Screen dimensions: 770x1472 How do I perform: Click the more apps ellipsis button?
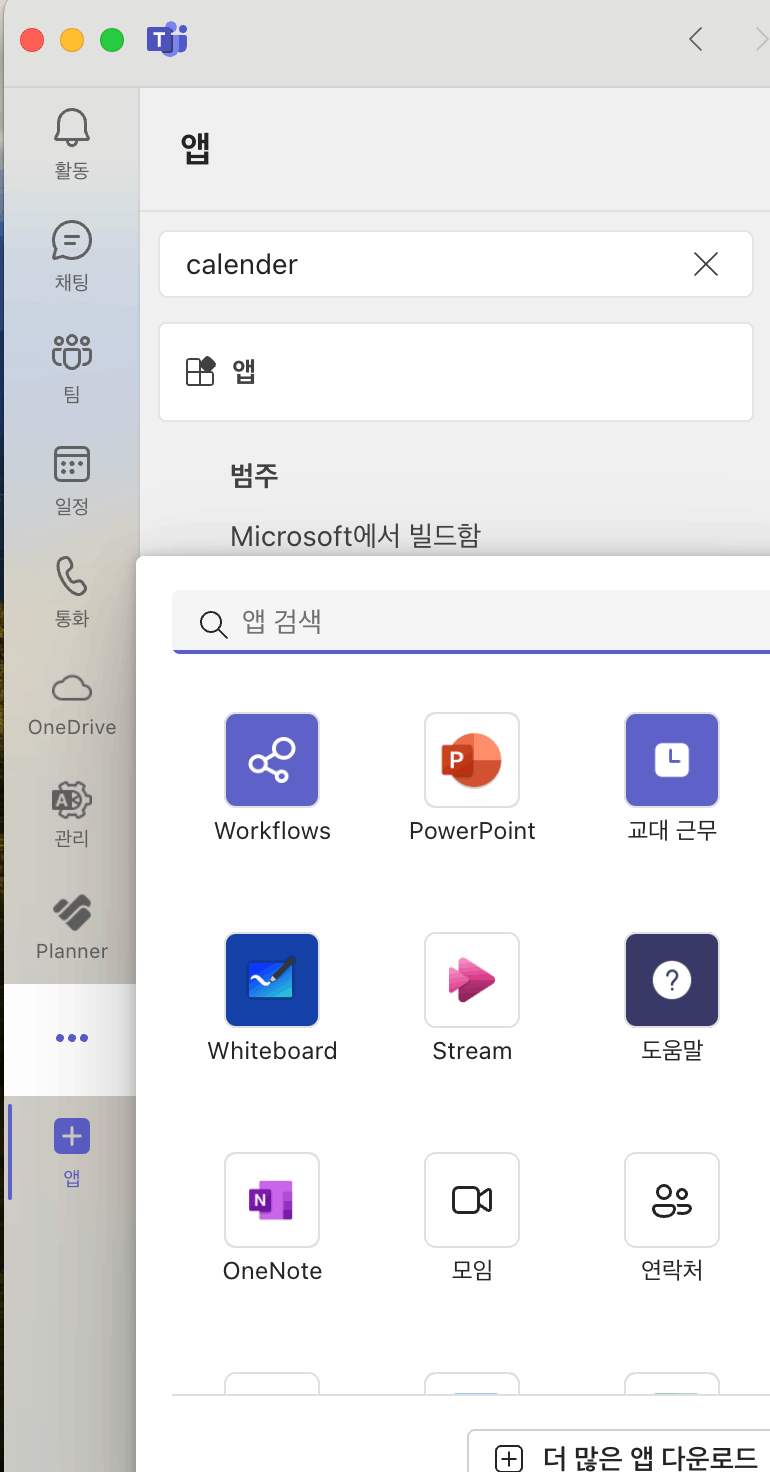(x=72, y=1038)
